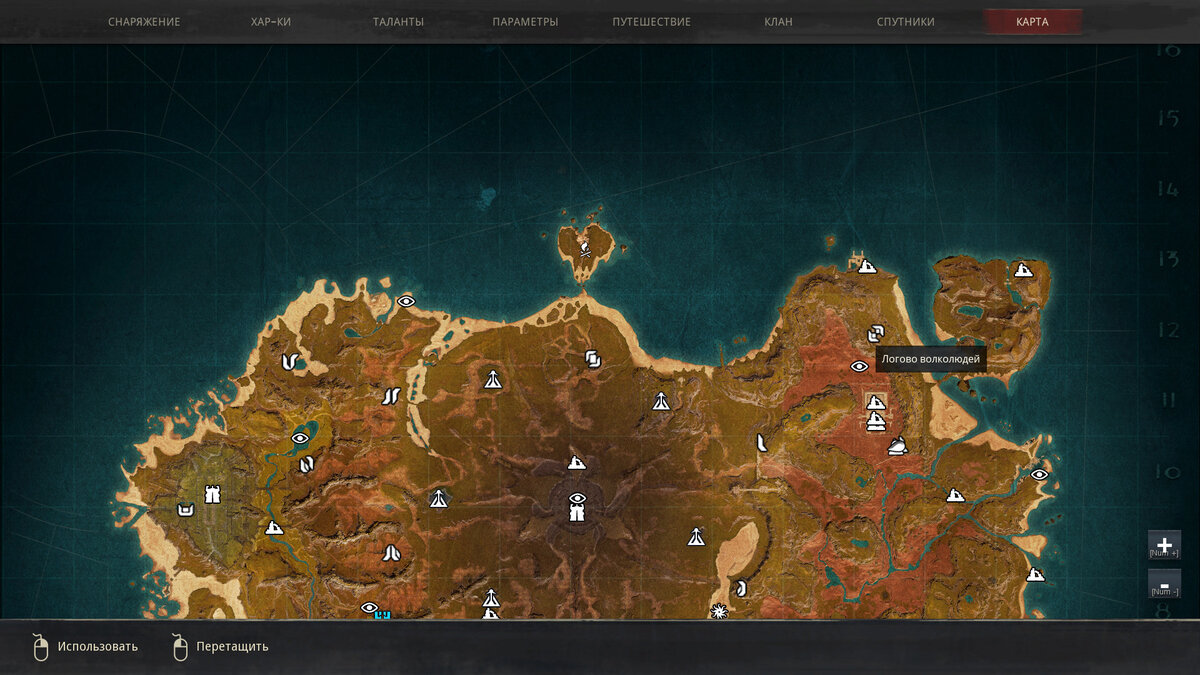The image size is (1200, 675).
Task: Click the Использовать mouse hint
Action: click(x=85, y=647)
